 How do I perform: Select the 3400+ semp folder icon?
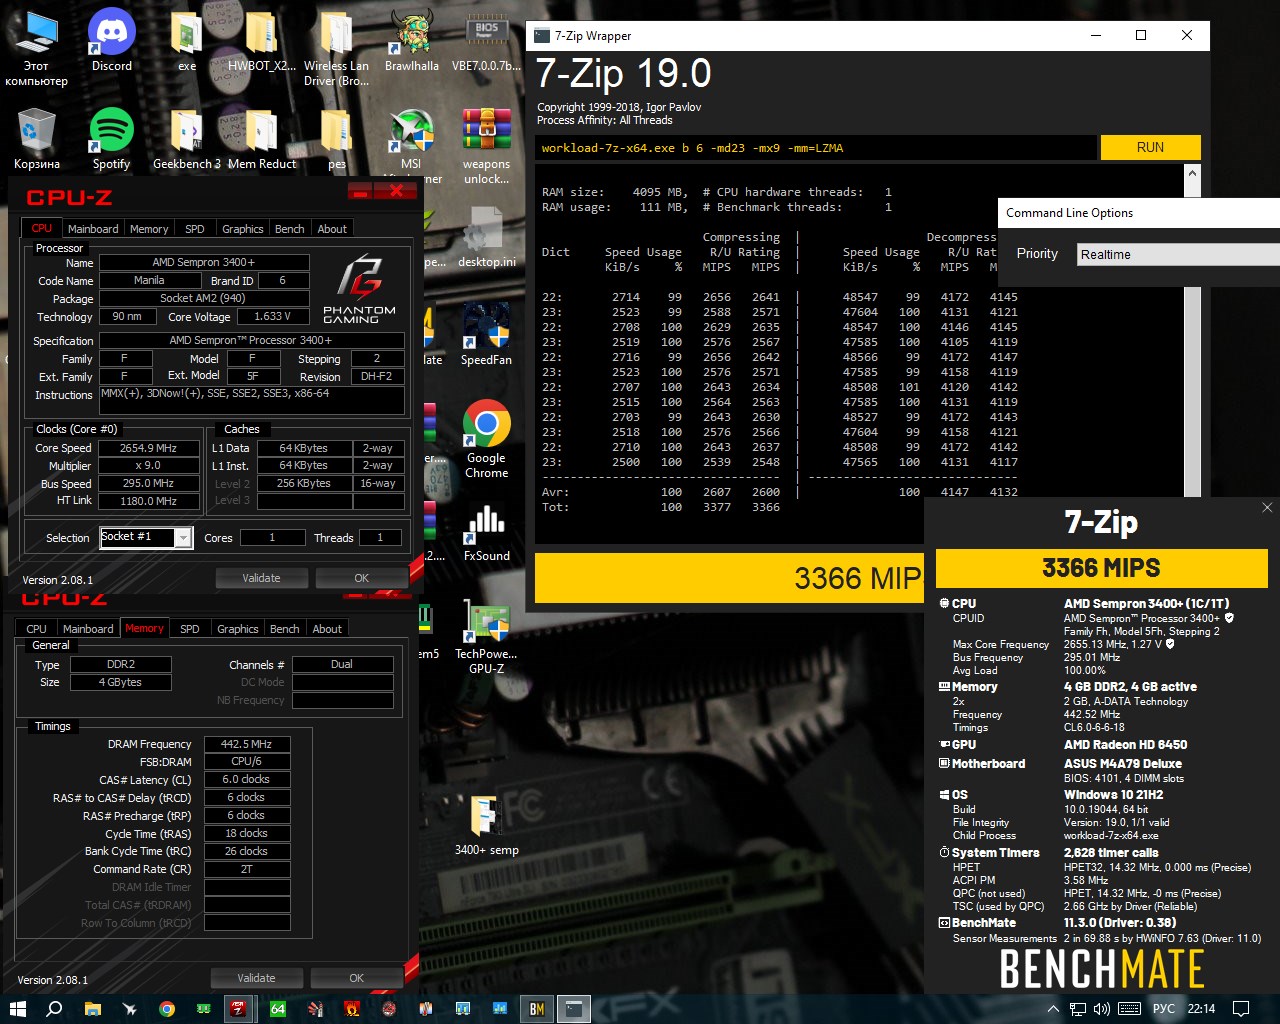pos(487,825)
